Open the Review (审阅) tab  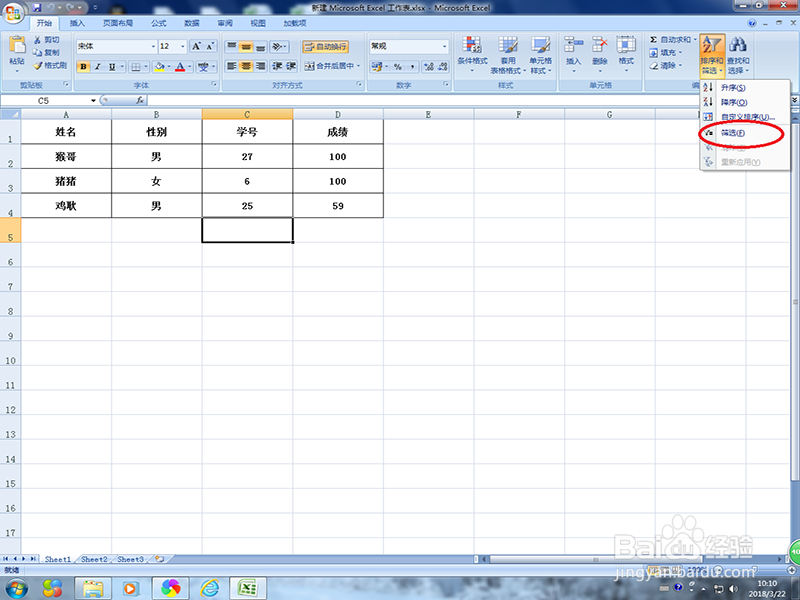(225, 23)
